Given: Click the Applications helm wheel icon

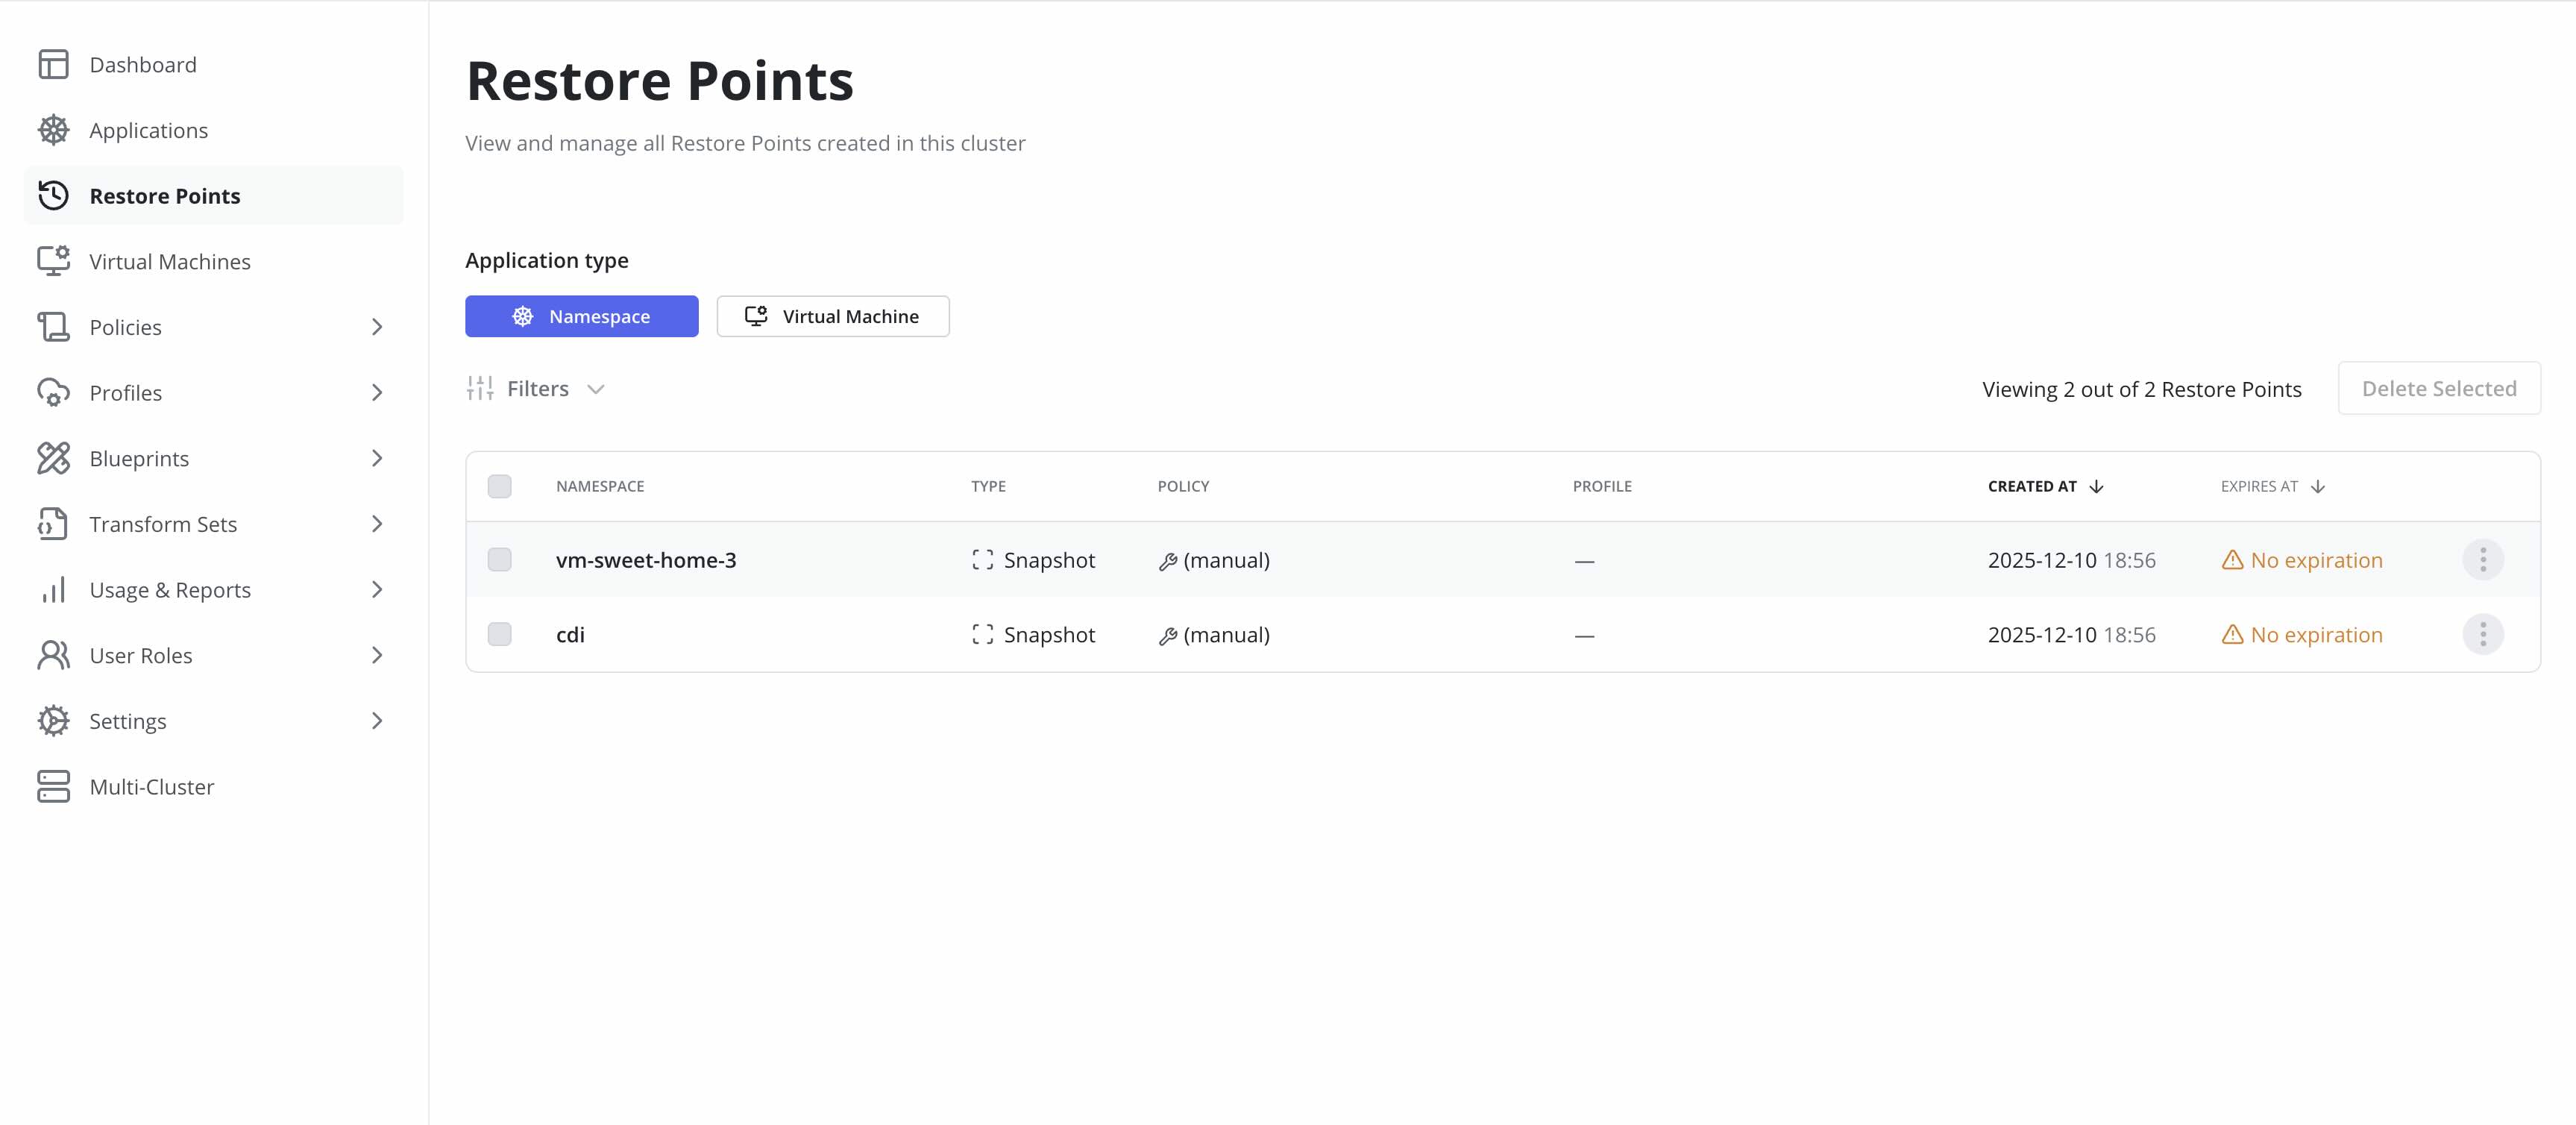Looking at the screenshot, I should pyautogui.click(x=53, y=130).
